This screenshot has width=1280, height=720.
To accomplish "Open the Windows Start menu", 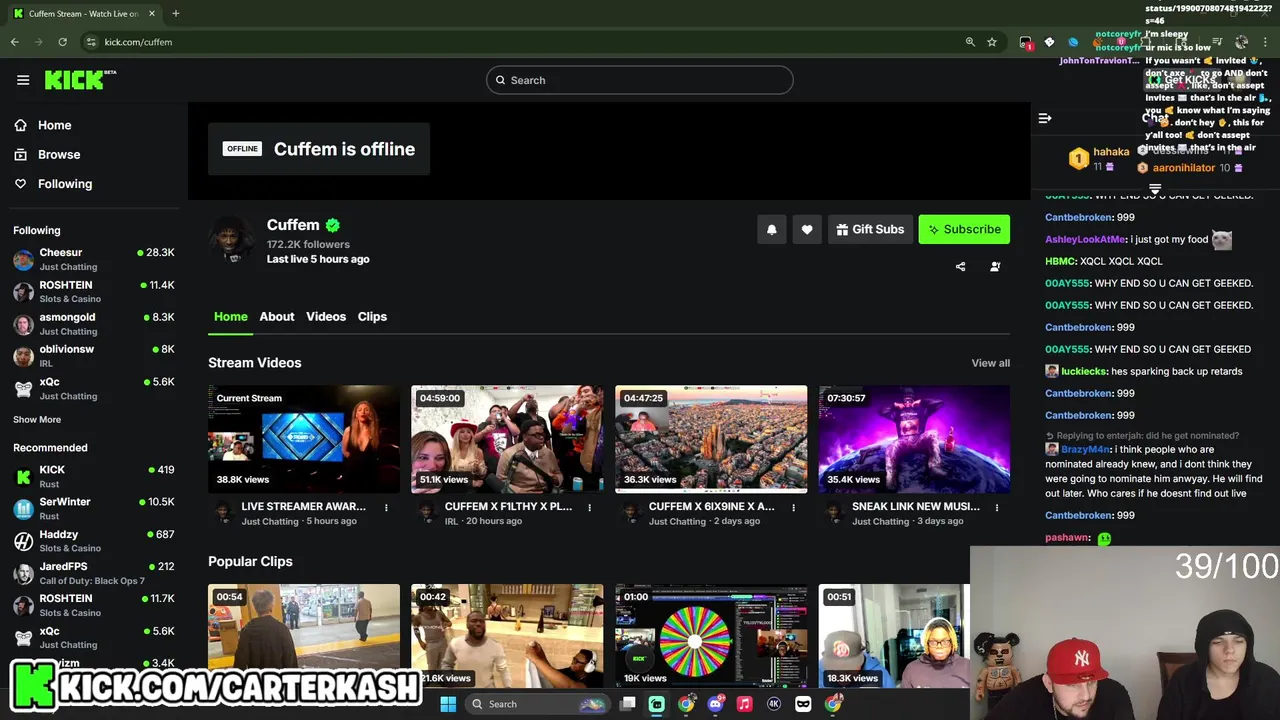I will 448,704.
